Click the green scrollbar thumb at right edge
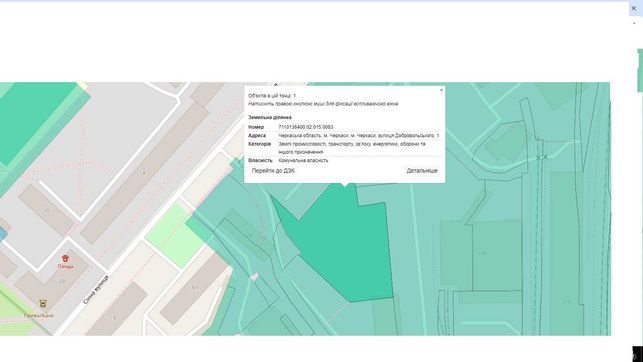This screenshot has width=643, height=362. pos(640,71)
